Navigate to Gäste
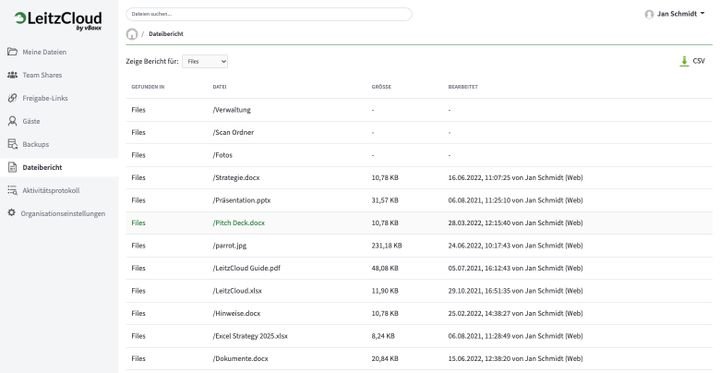 pyautogui.click(x=31, y=121)
